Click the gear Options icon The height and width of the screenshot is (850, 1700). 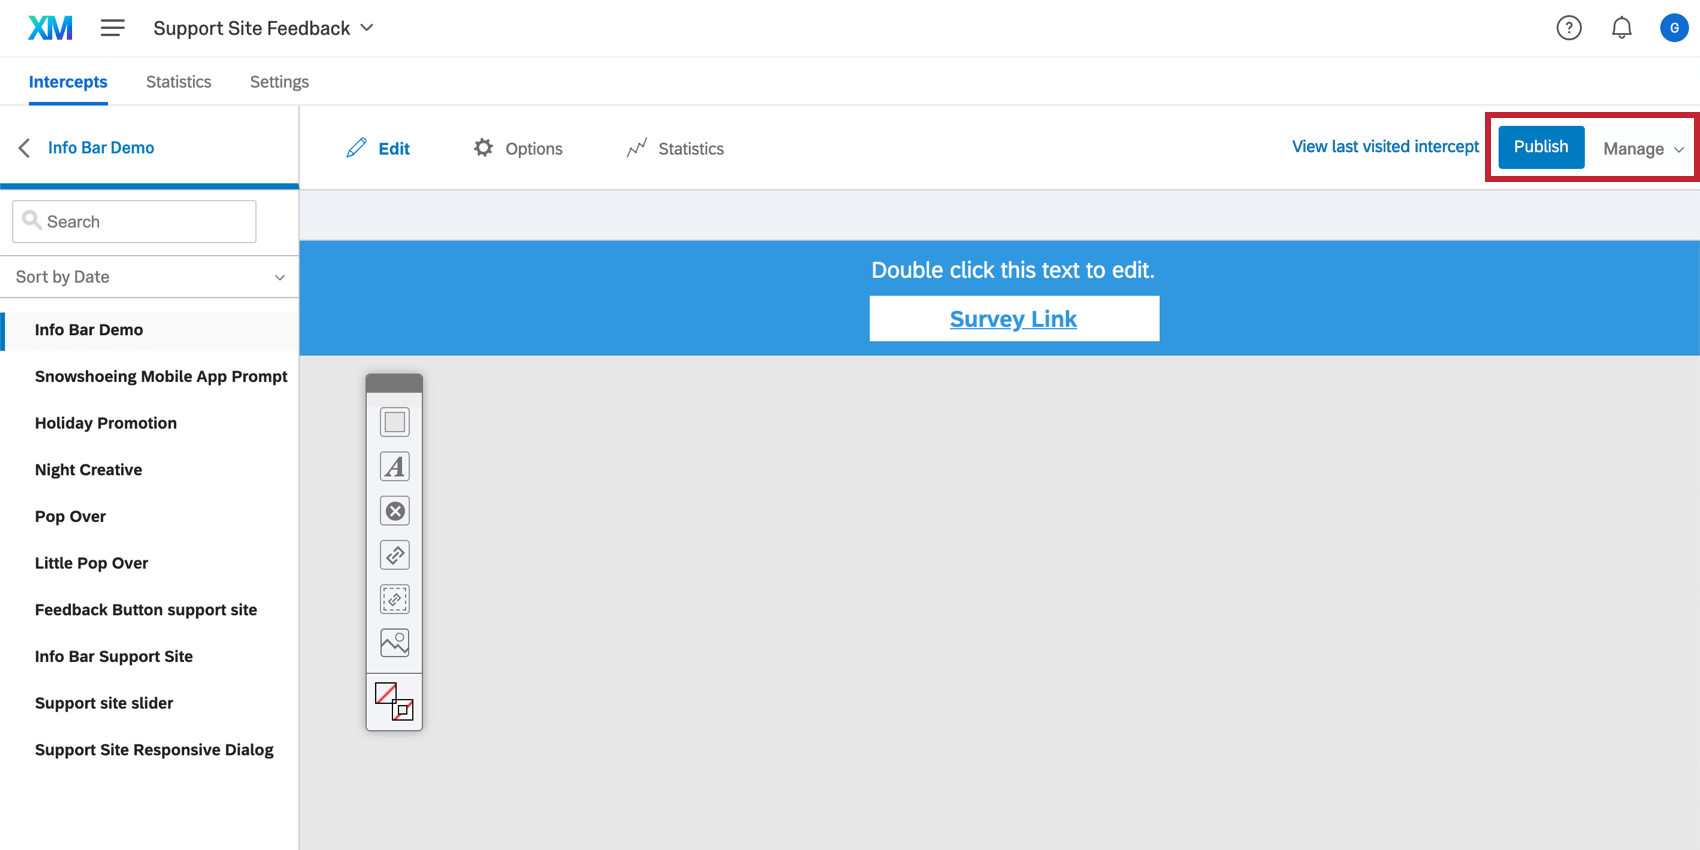pyautogui.click(x=483, y=148)
